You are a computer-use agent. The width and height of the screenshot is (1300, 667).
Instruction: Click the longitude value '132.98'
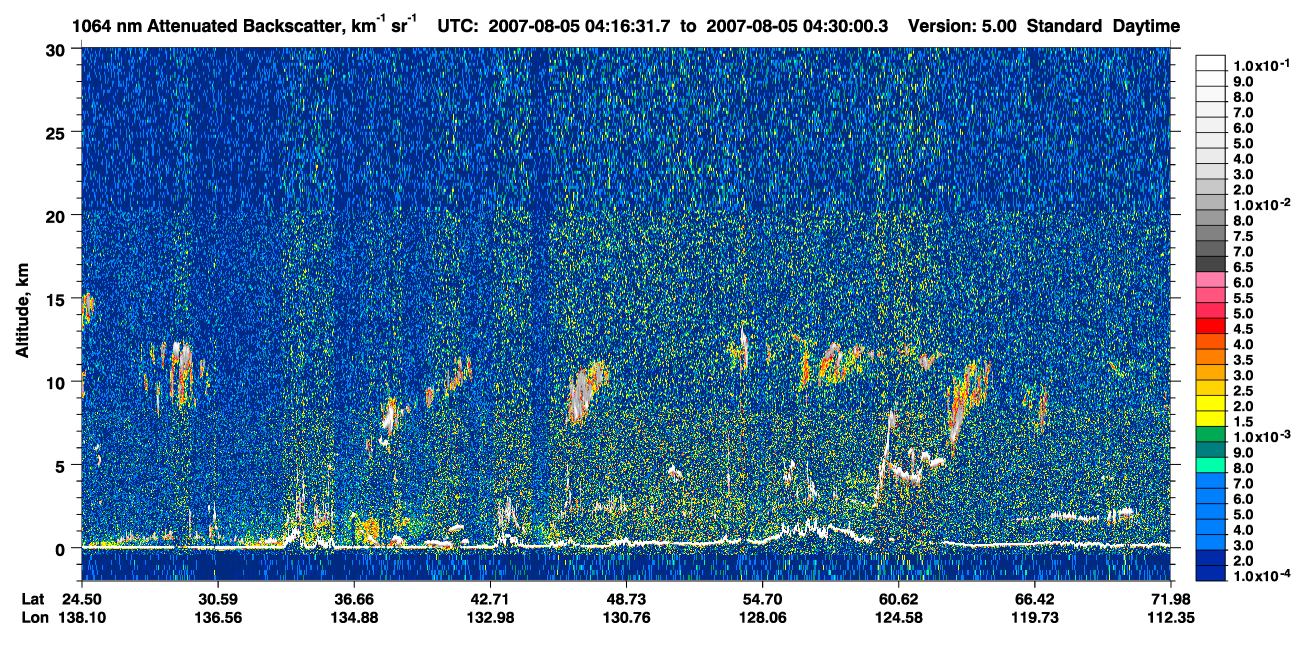click(x=490, y=617)
